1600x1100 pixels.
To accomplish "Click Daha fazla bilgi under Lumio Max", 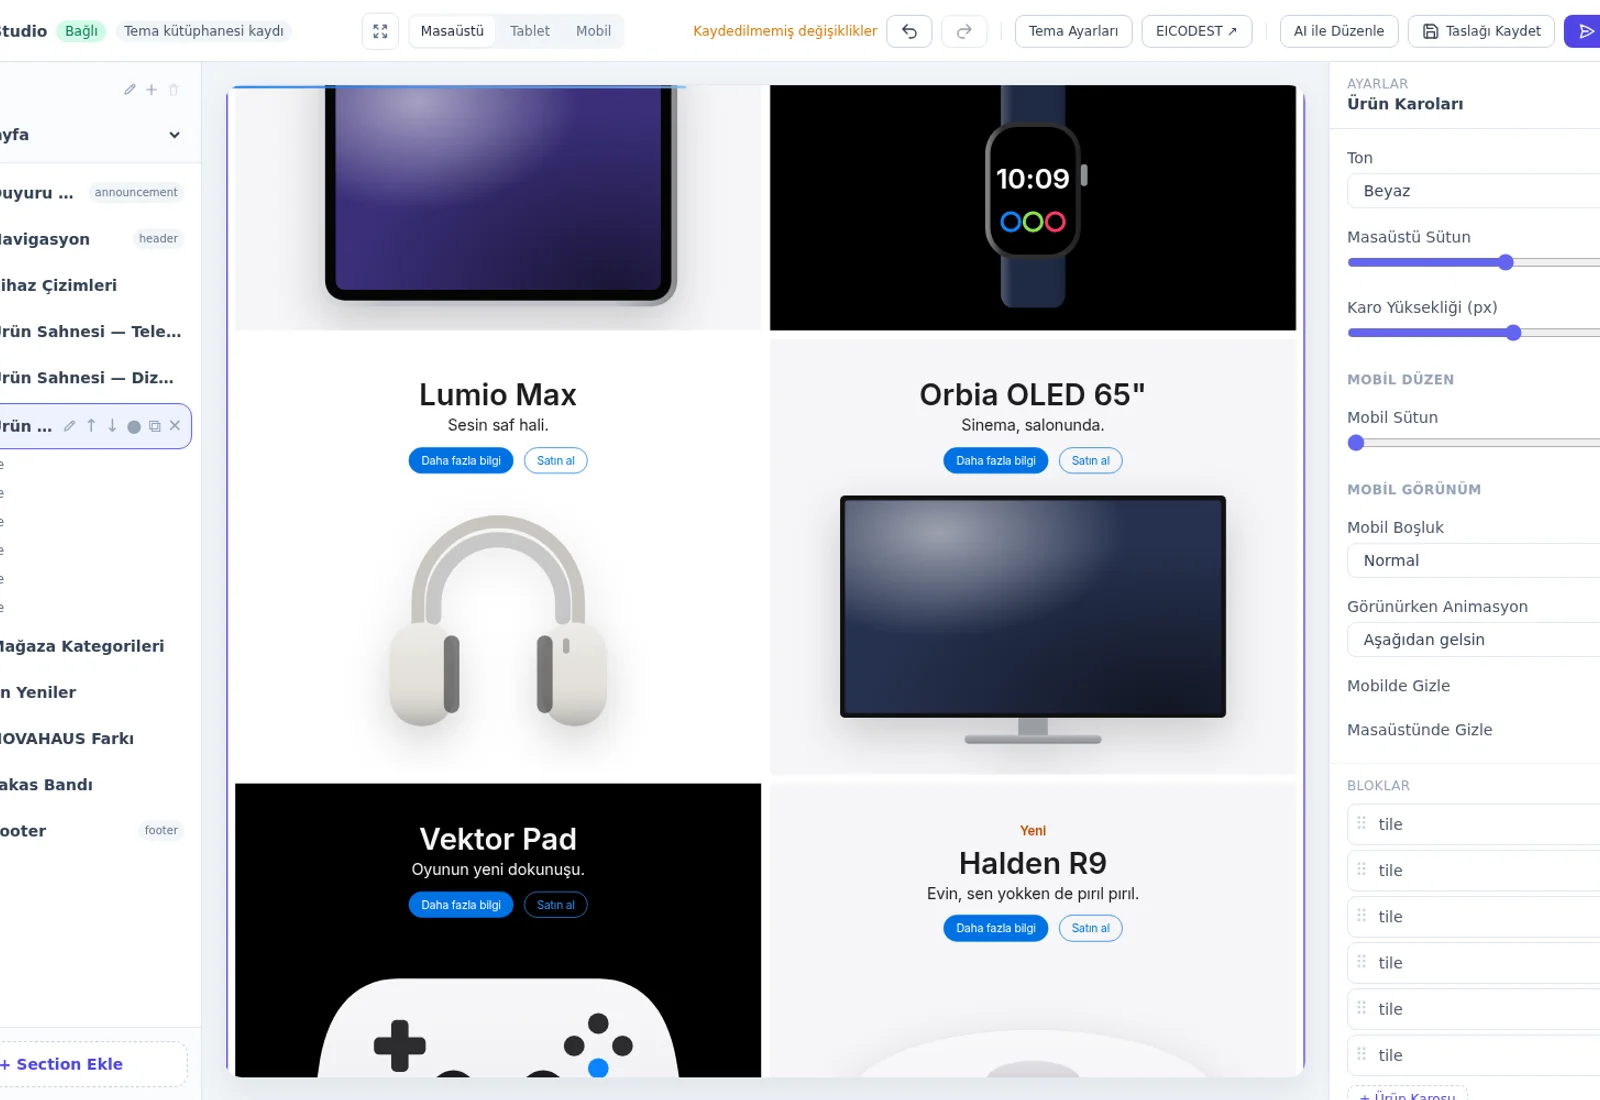I will coord(461,461).
